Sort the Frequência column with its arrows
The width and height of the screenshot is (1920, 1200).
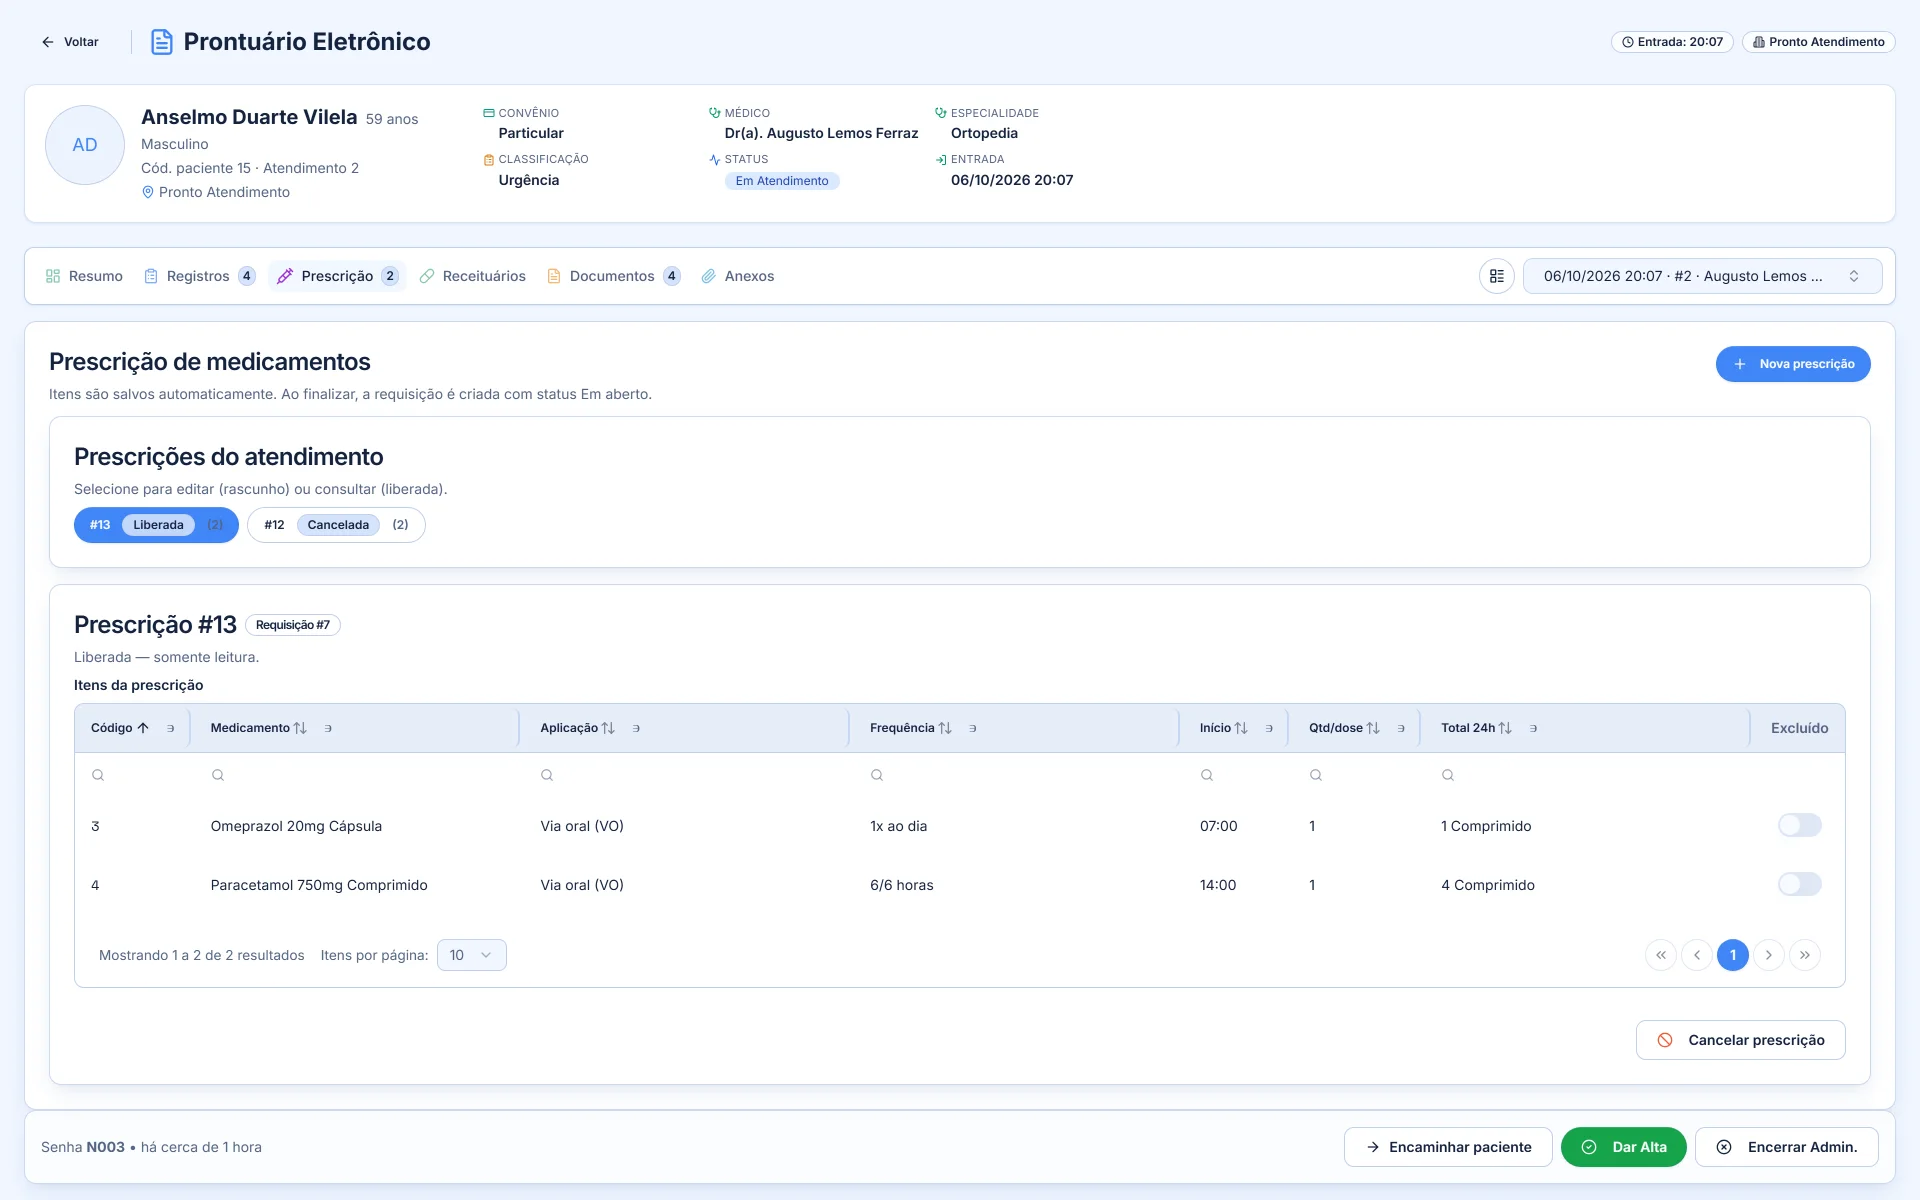[945, 728]
